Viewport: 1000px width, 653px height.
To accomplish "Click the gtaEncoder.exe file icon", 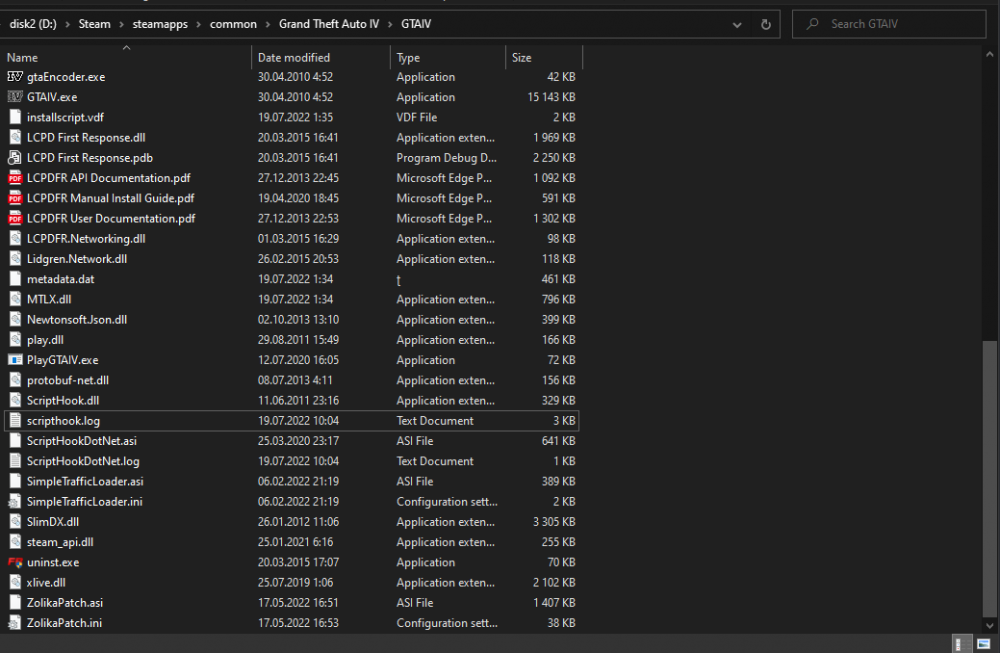I will (15, 77).
